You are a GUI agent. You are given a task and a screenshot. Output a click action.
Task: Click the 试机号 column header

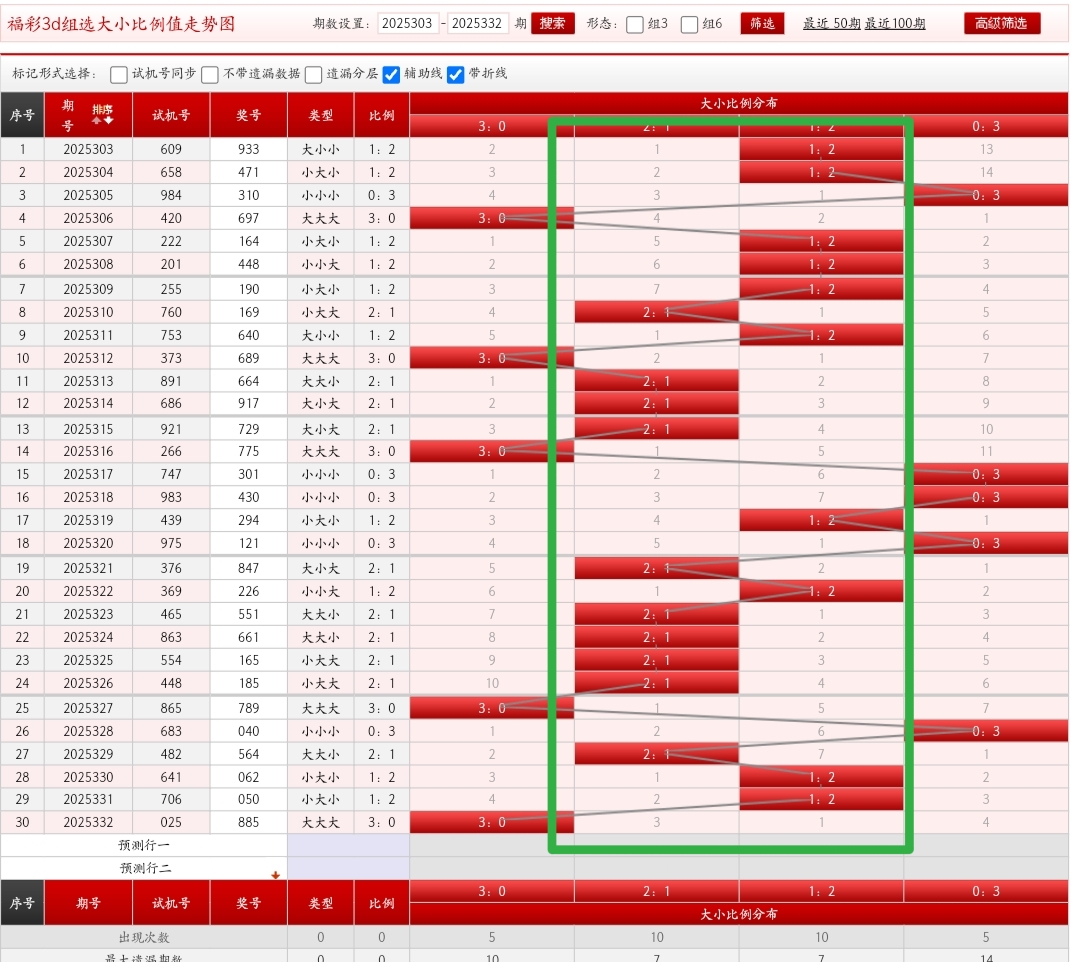pyautogui.click(x=171, y=115)
